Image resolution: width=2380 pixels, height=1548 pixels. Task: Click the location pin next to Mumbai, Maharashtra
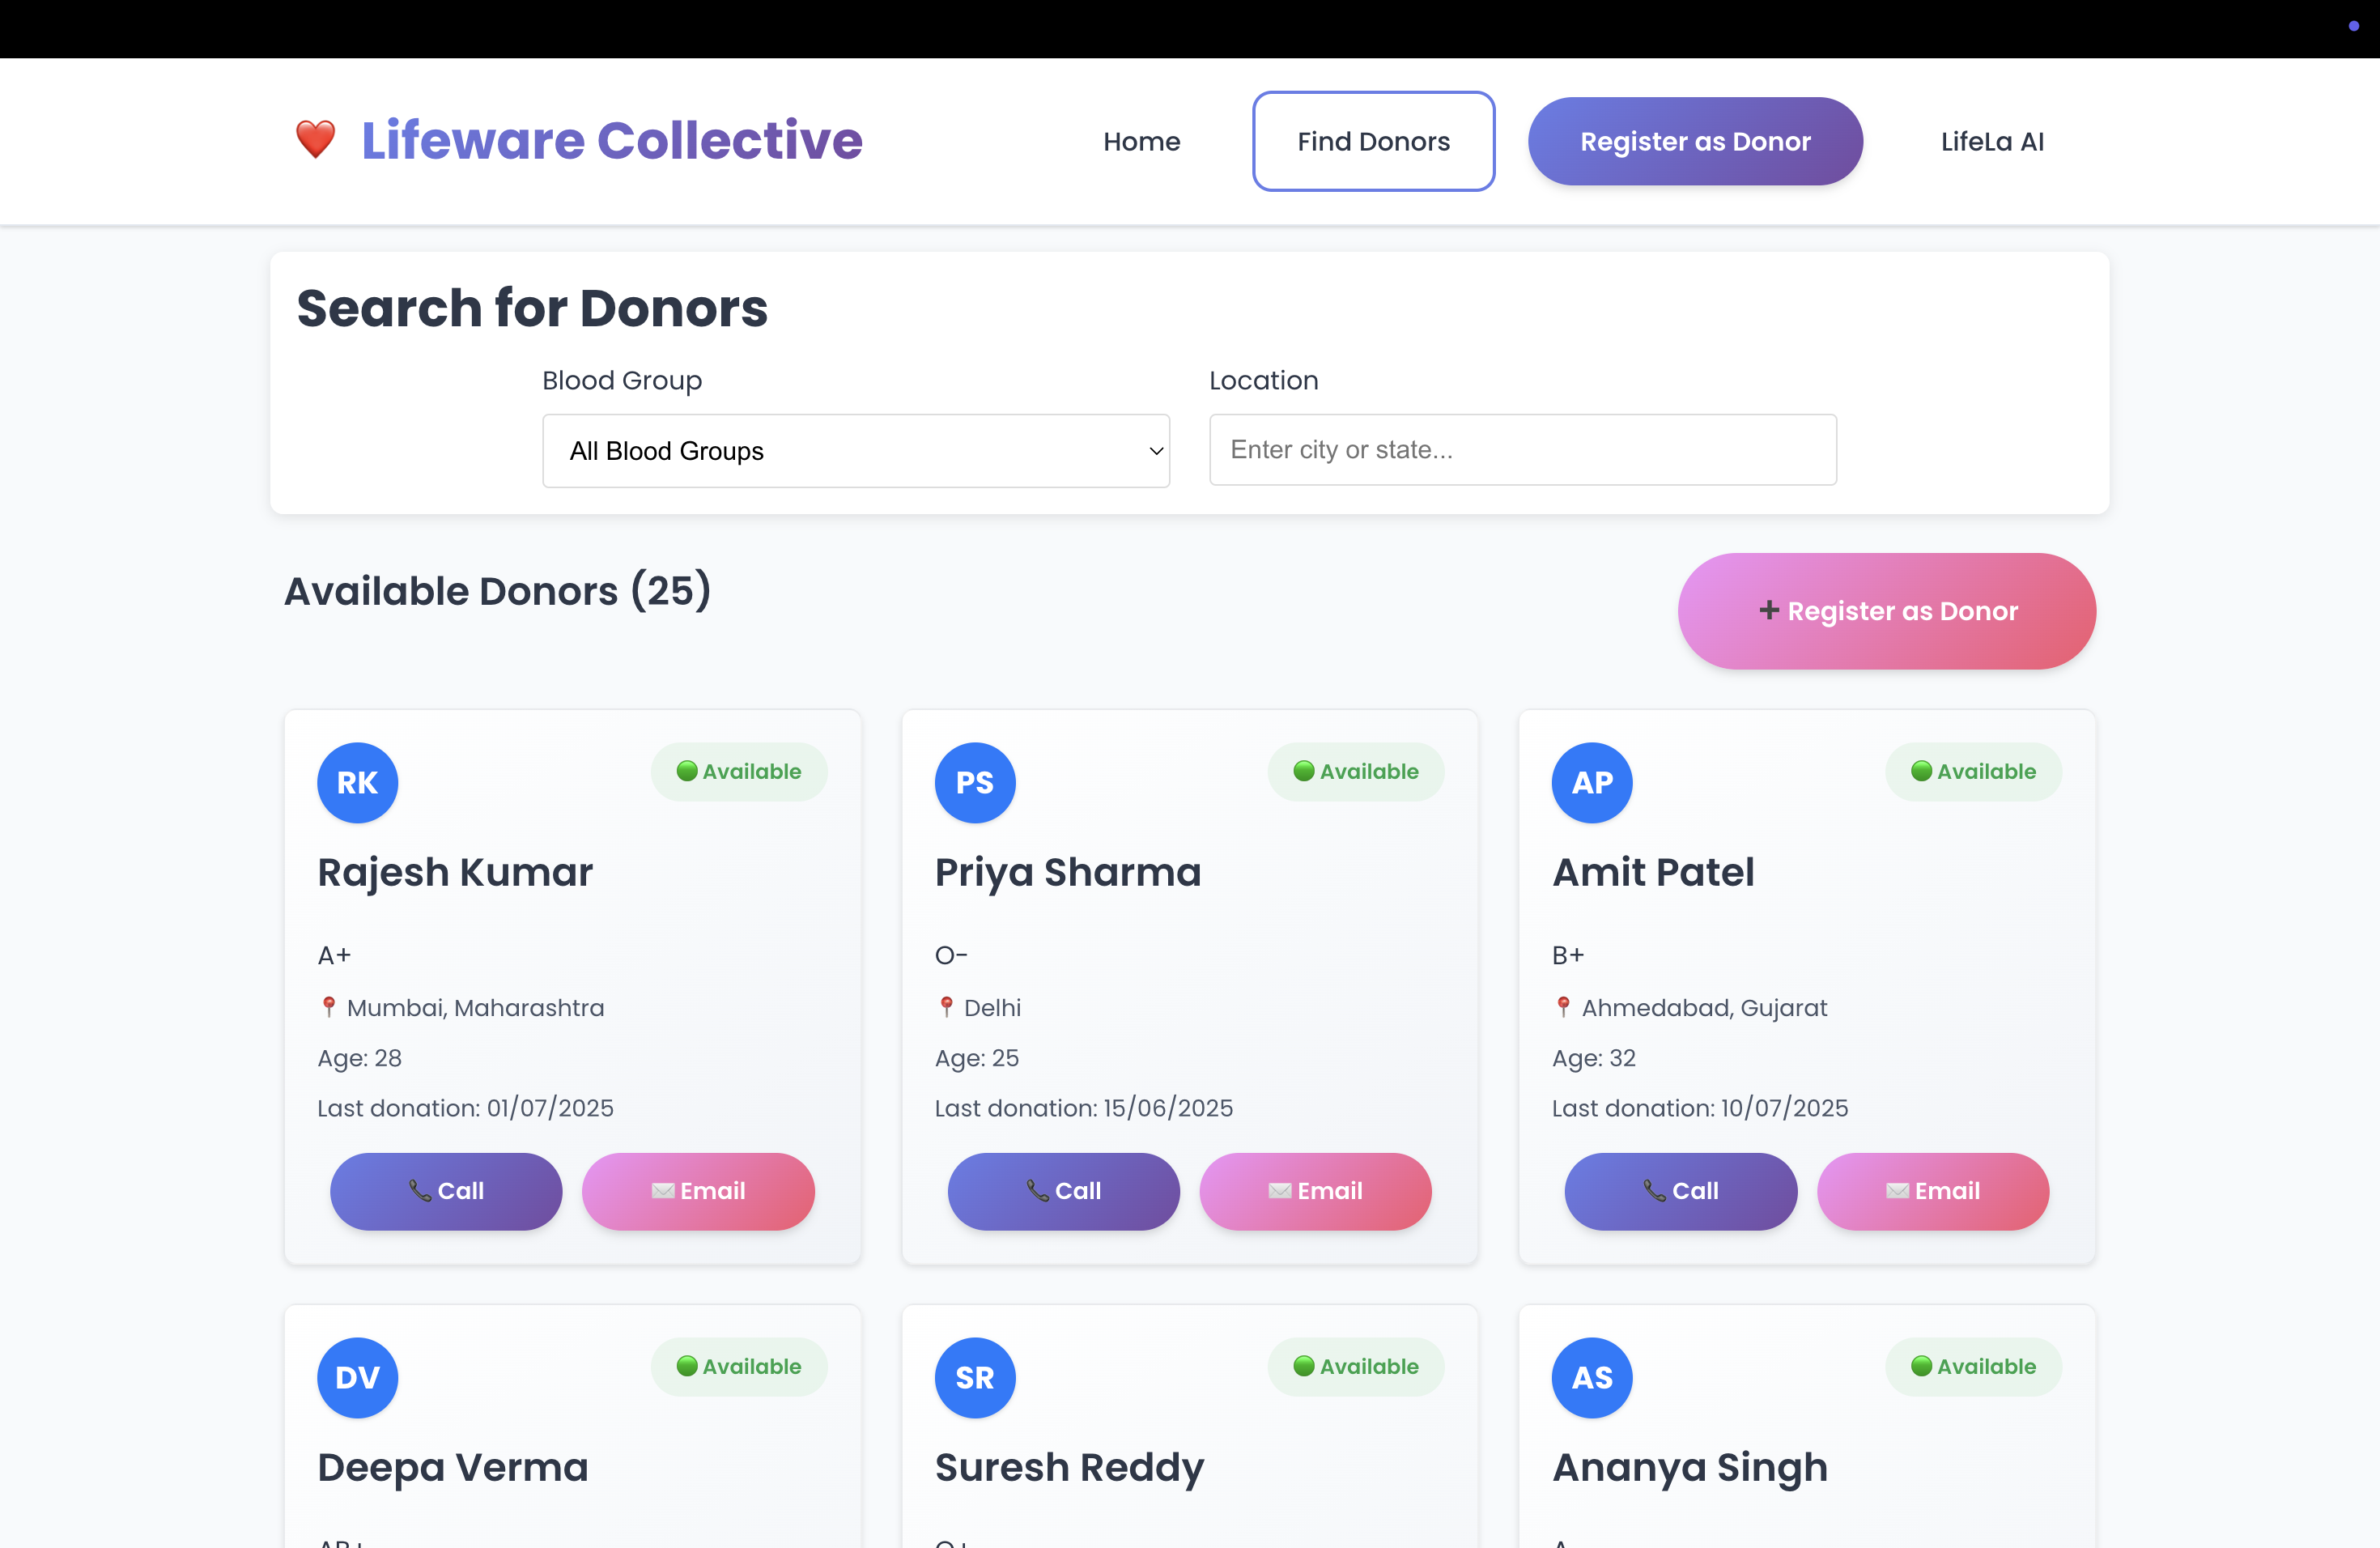pyautogui.click(x=328, y=1007)
